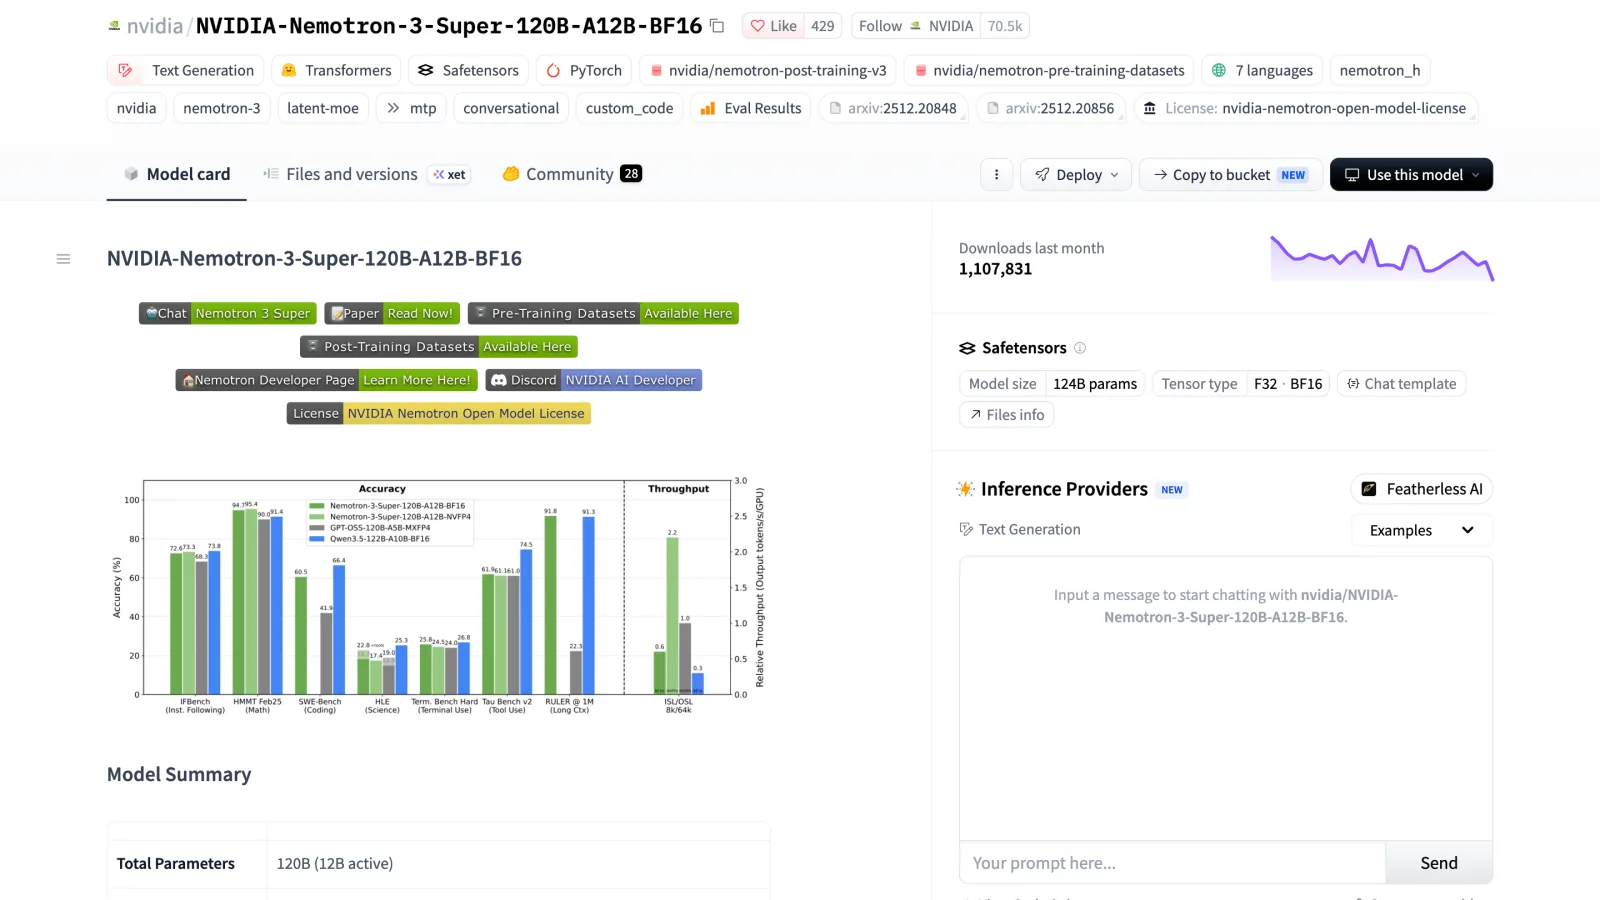
Task: Click the downloads trend sparkline chart
Action: coord(1382,258)
